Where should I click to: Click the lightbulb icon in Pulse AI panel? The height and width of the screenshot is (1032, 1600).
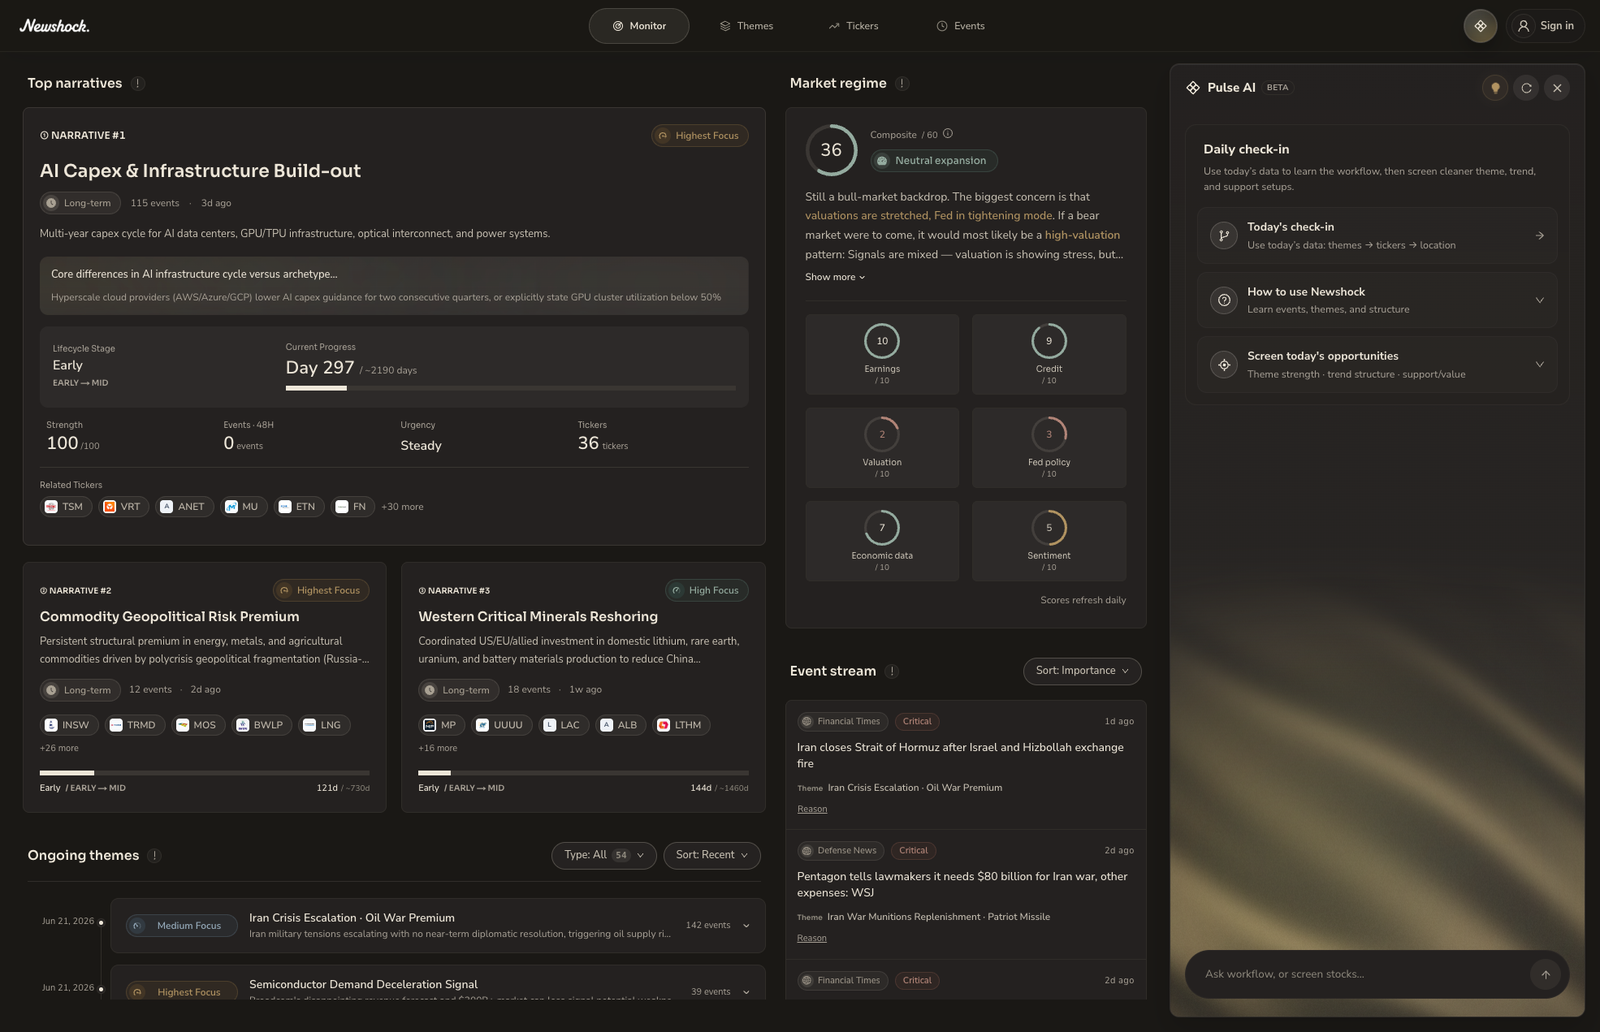click(x=1495, y=88)
